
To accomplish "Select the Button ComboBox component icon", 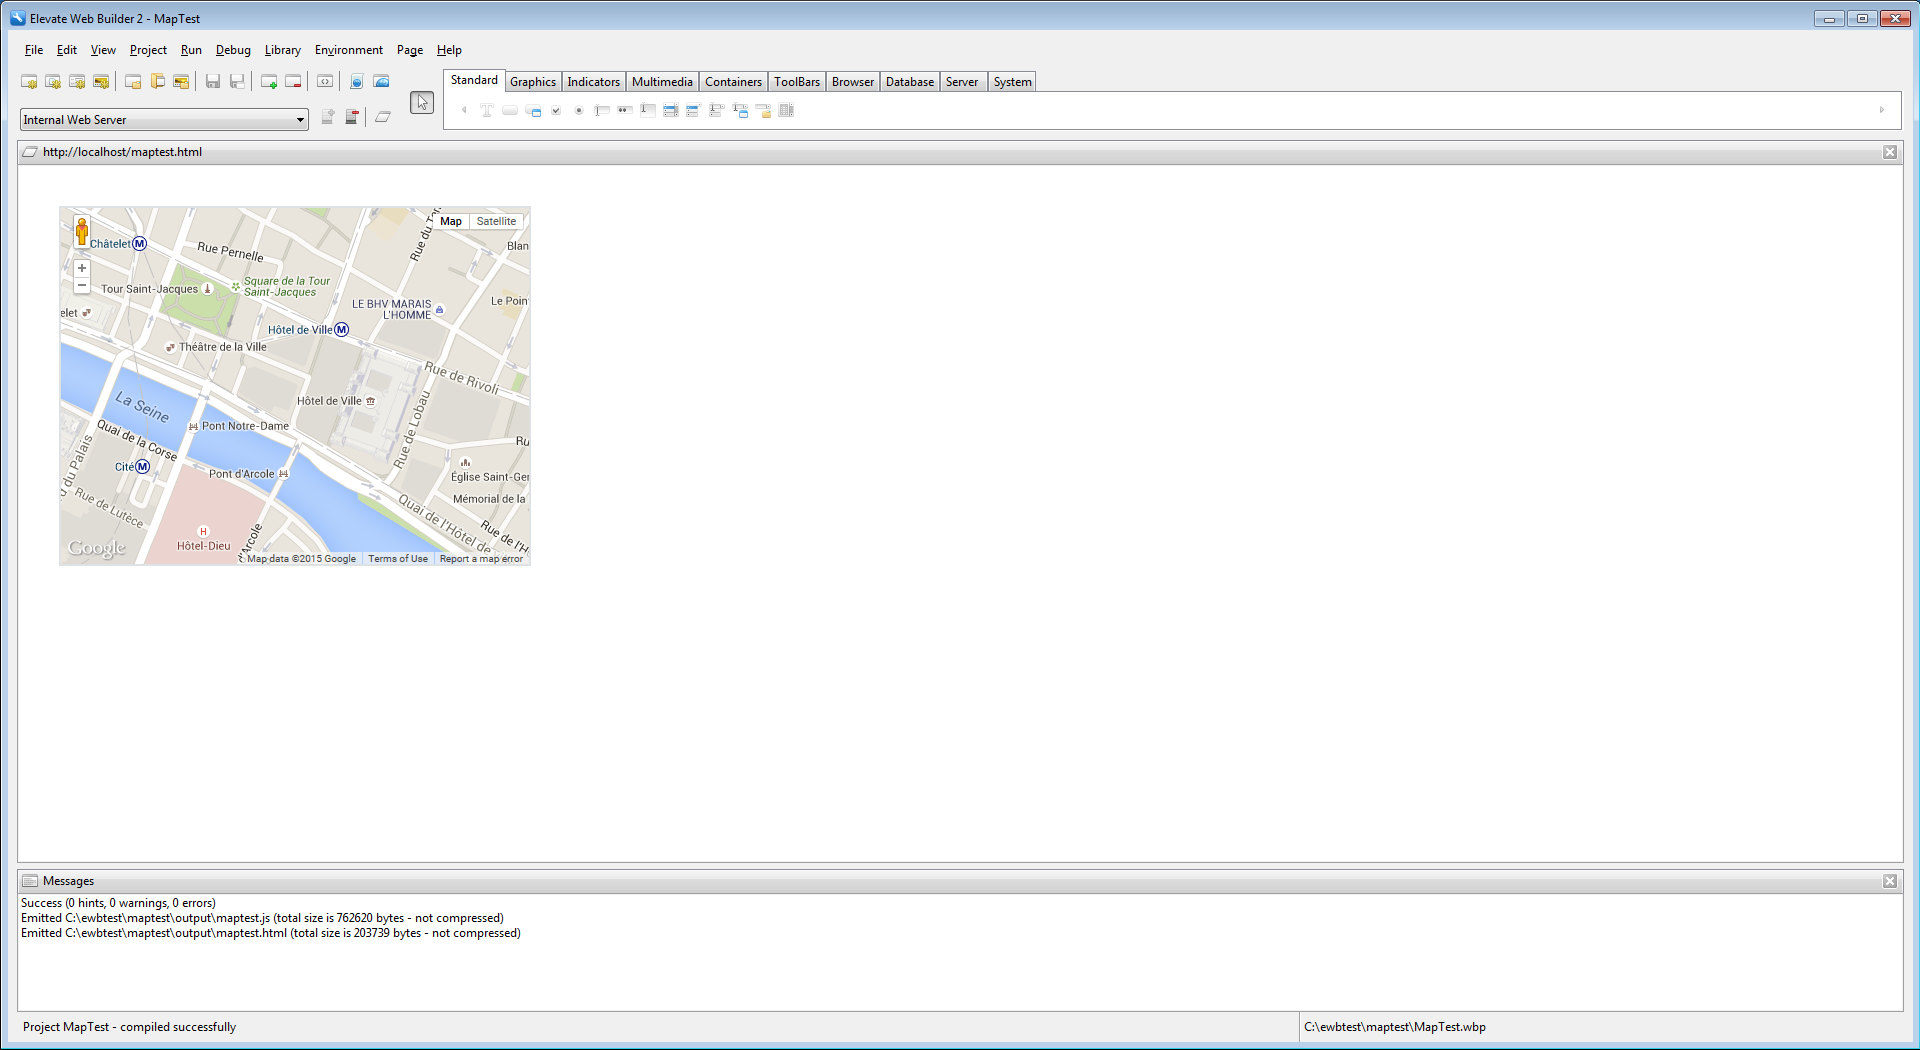I will [x=694, y=111].
